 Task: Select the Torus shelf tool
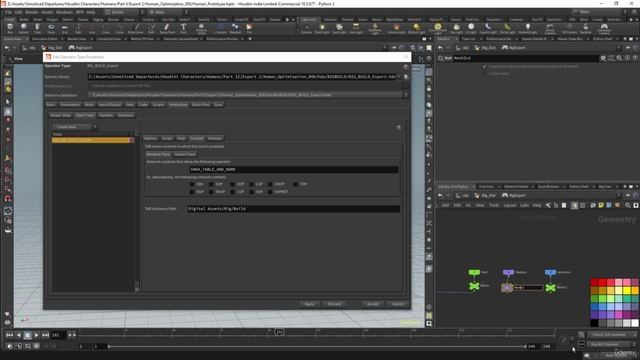pyautogui.click(x=51, y=29)
